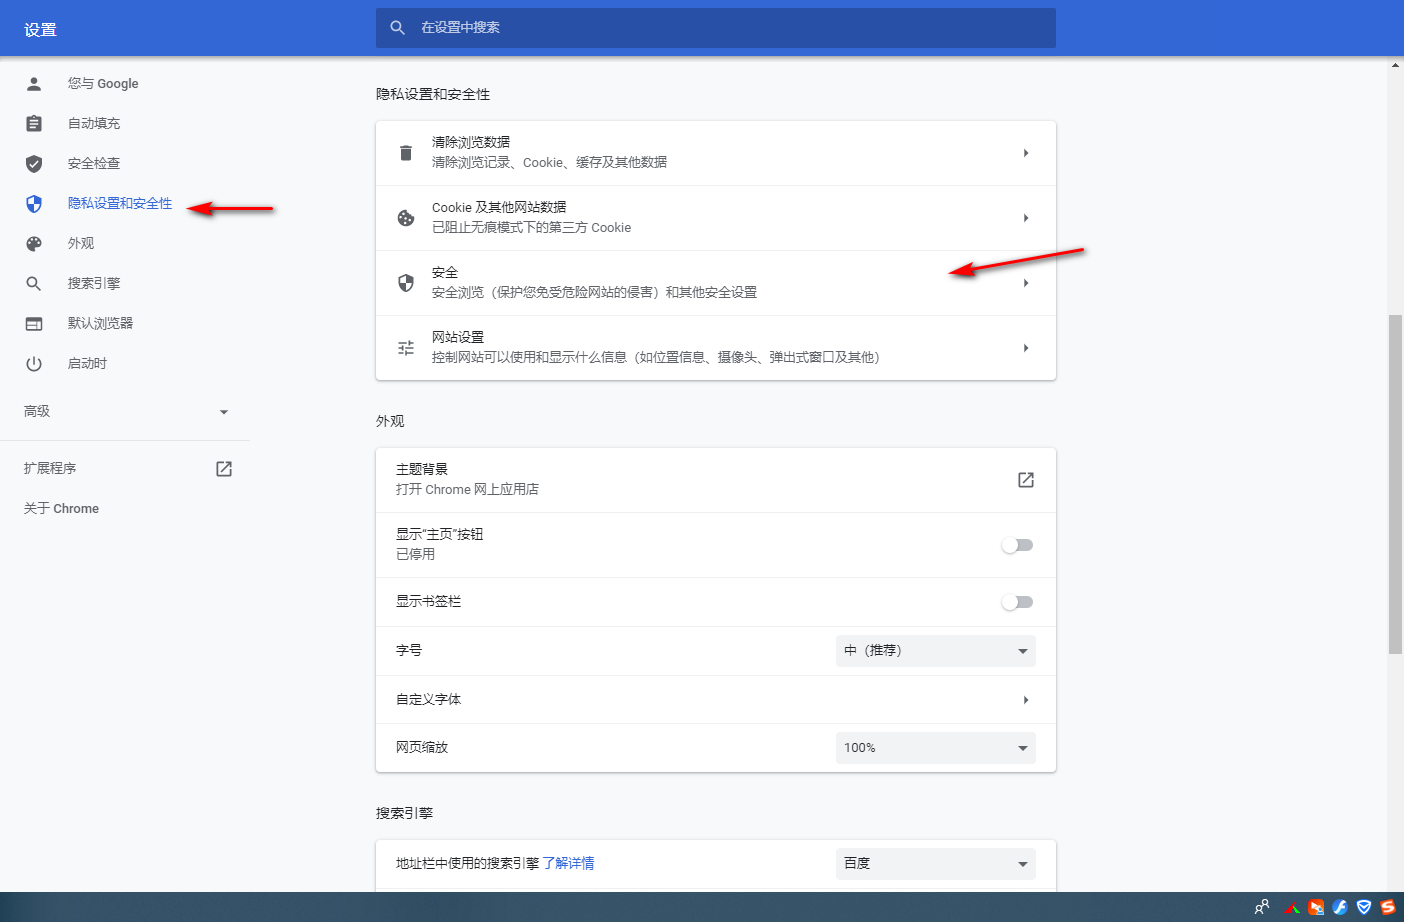
Task: Click the cookie icon beside Cookie 及其他网站数据
Action: coord(405,217)
